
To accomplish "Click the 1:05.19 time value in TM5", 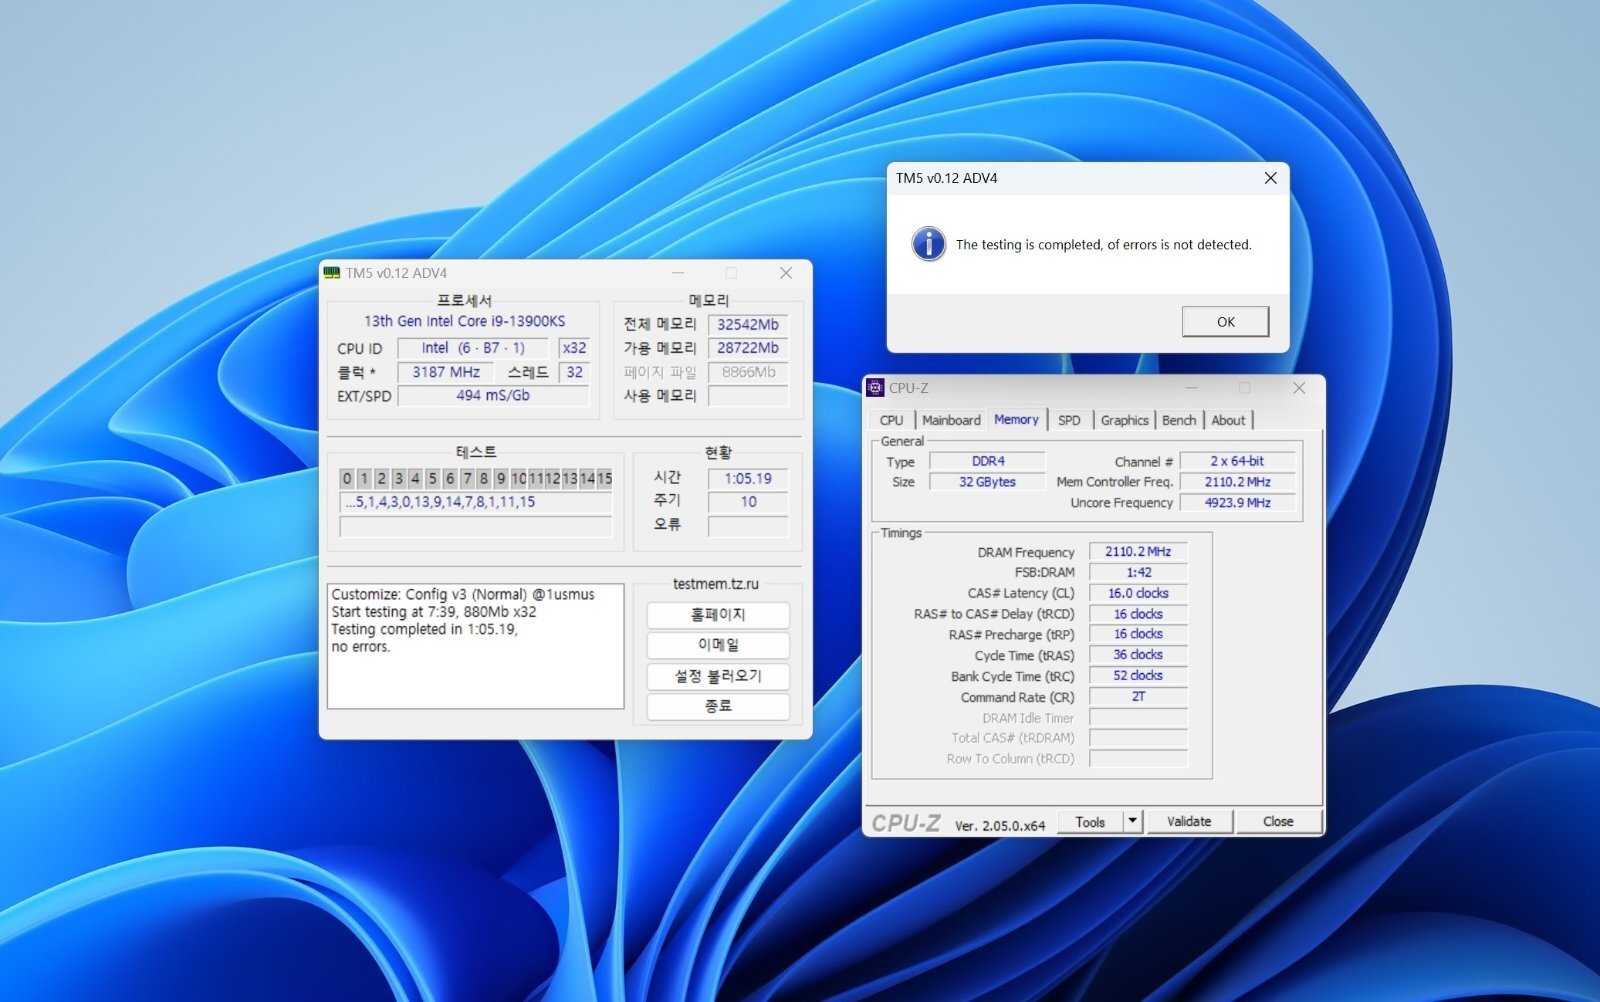I will 748,478.
